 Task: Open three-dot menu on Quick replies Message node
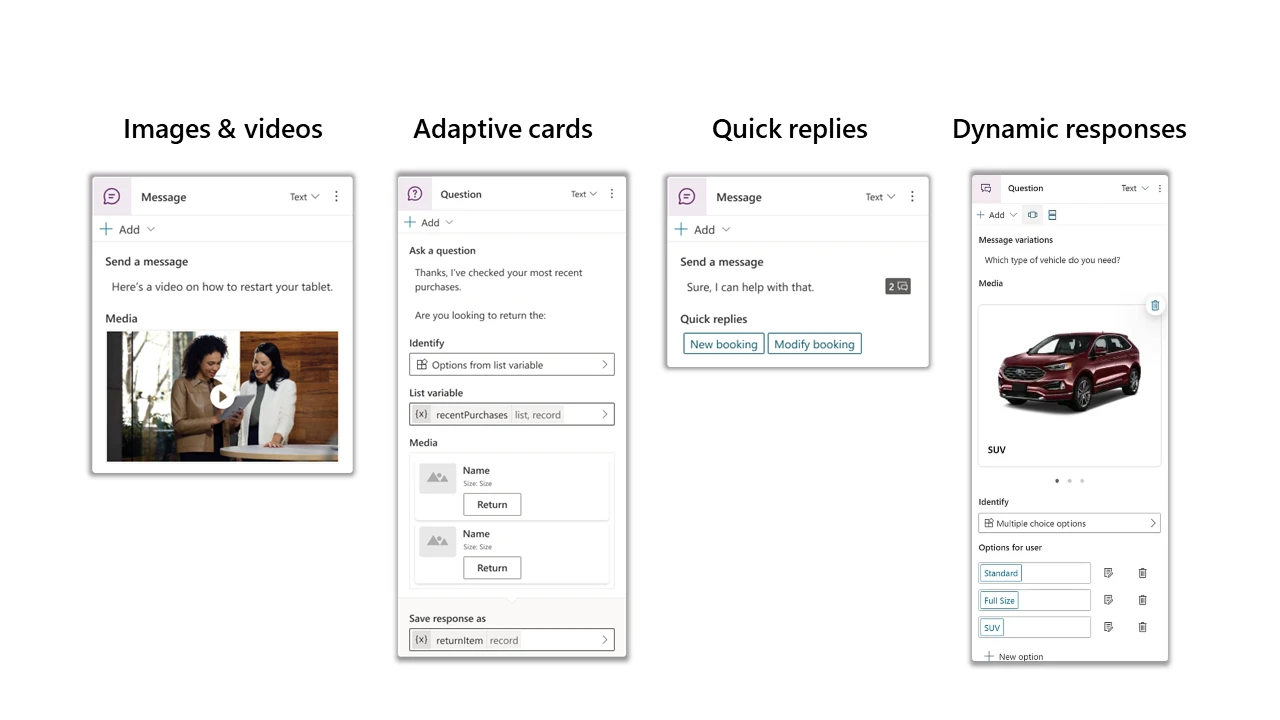(x=911, y=196)
